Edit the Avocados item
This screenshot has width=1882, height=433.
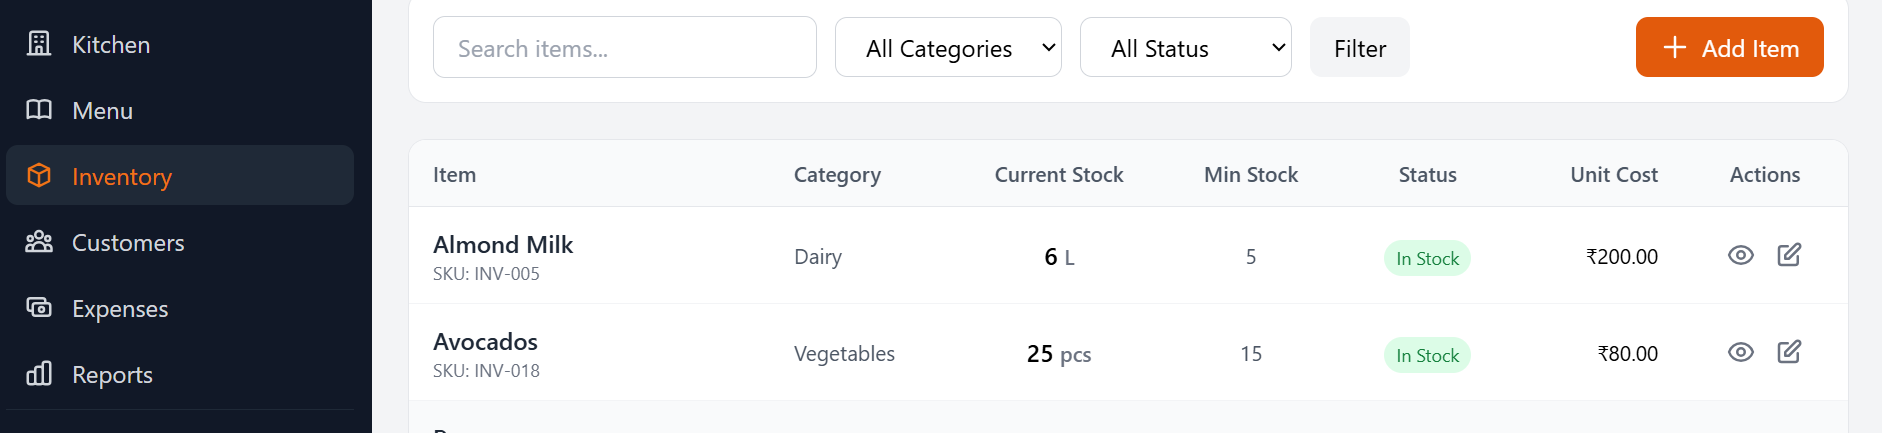(x=1789, y=352)
